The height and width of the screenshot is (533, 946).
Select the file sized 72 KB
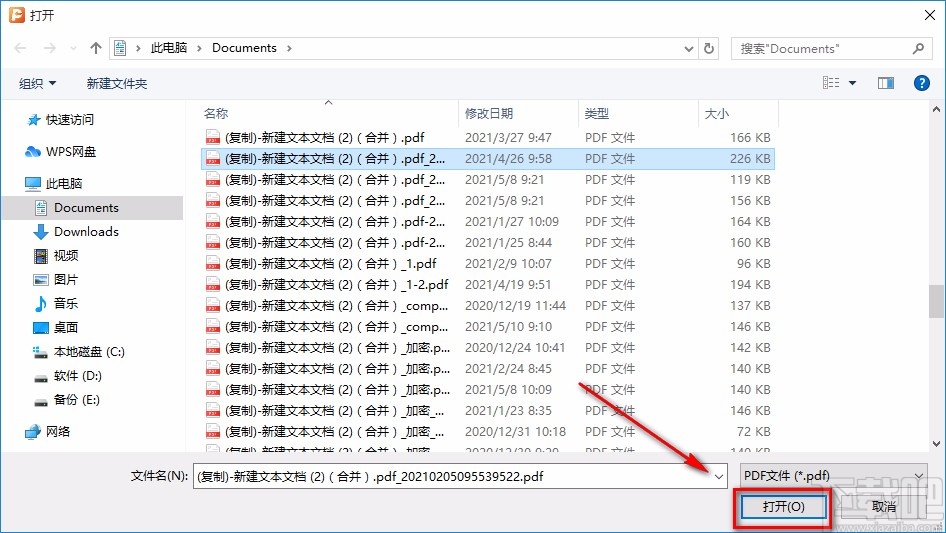point(488,432)
